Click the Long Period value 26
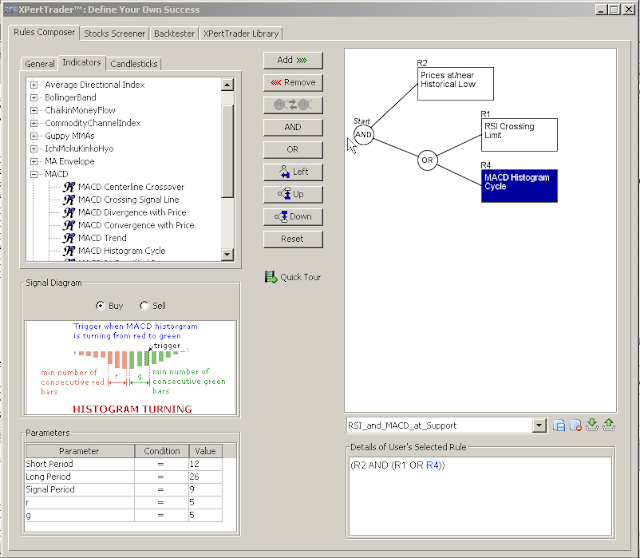 tap(205, 476)
